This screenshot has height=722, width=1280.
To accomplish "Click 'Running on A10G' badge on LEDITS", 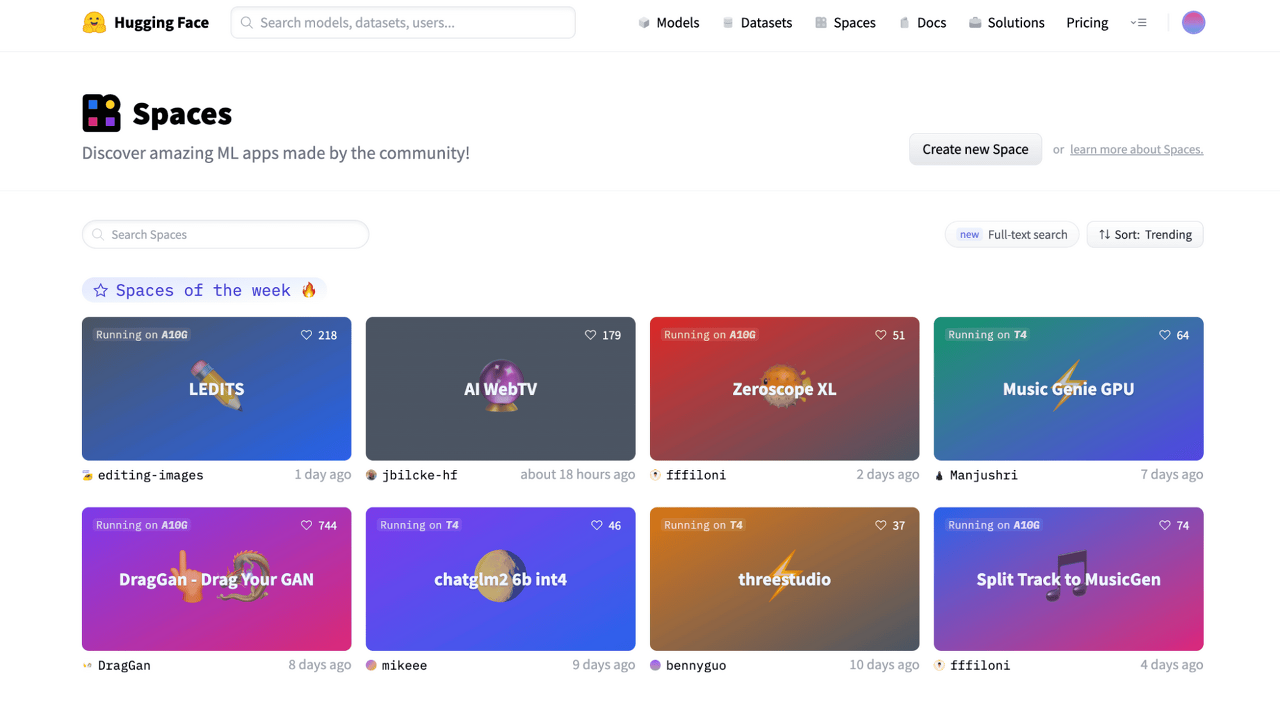I will tap(142, 335).
